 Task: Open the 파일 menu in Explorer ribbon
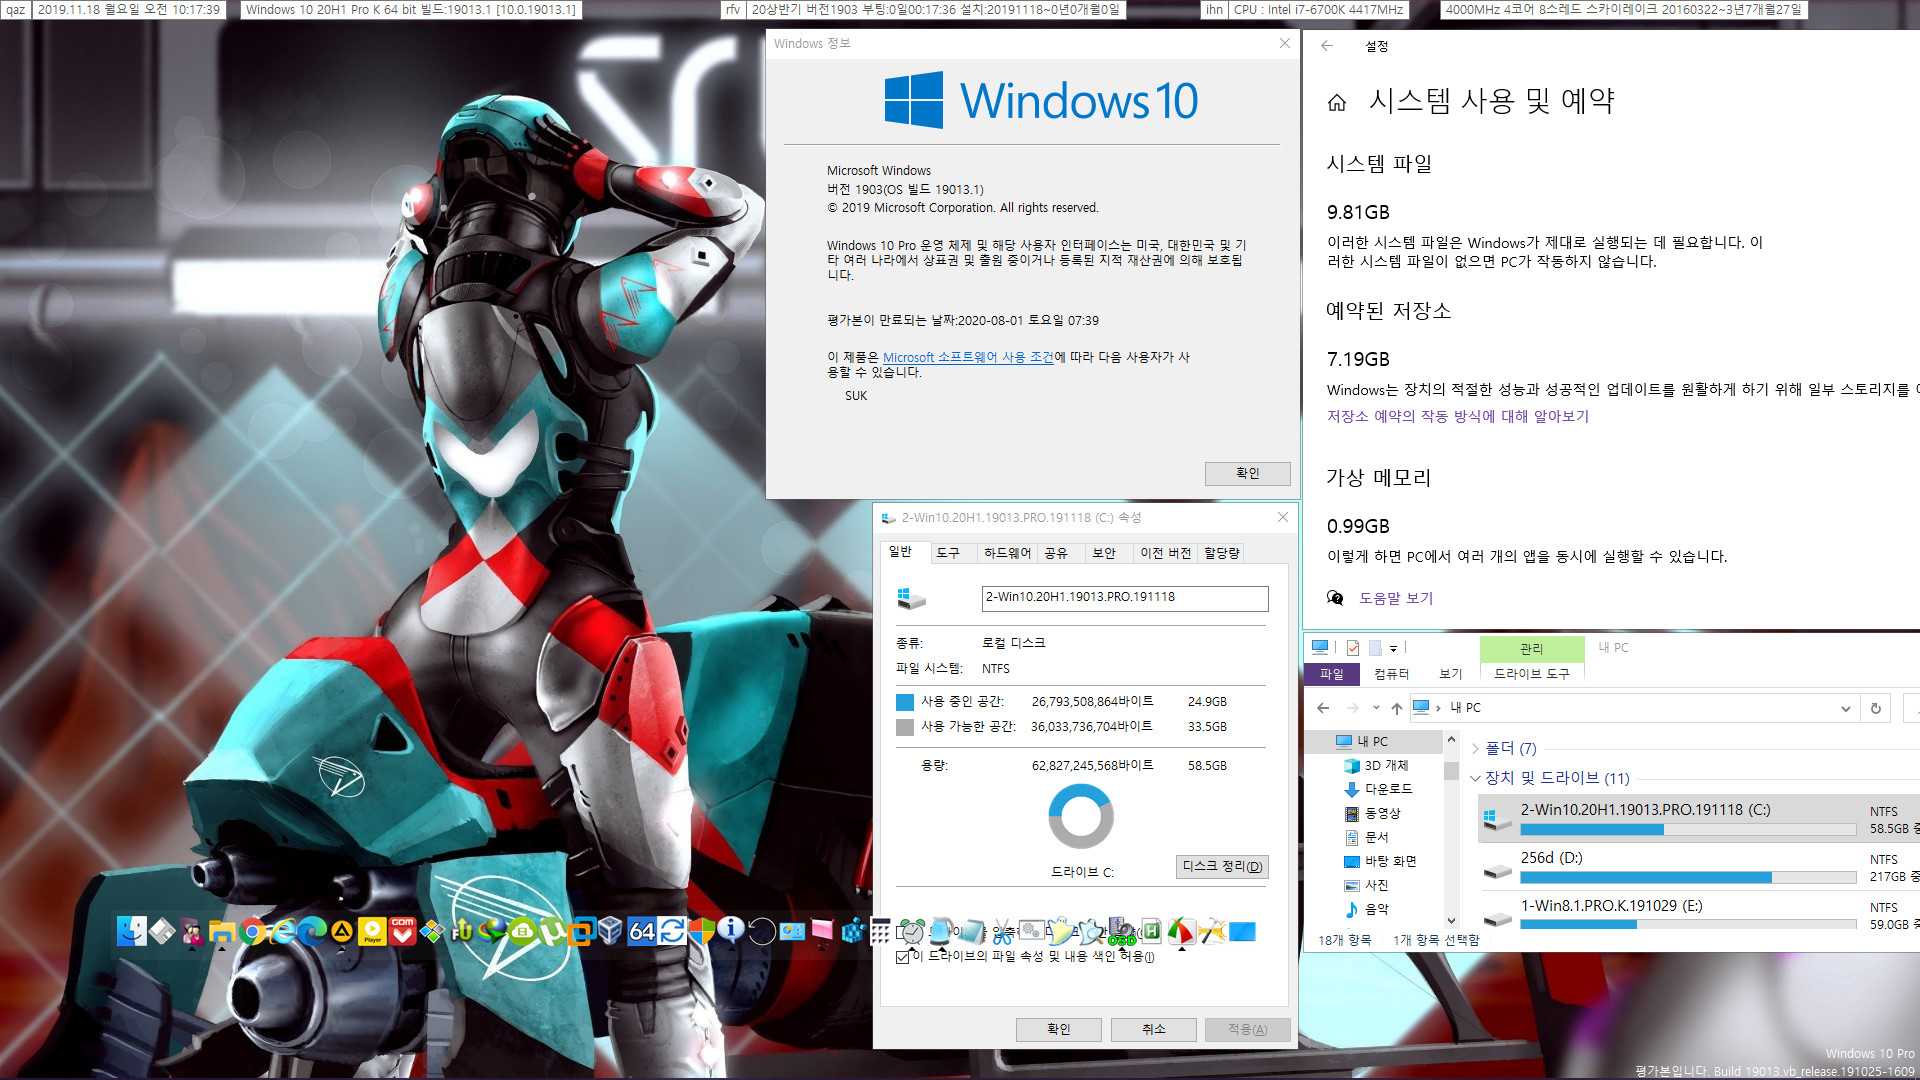(x=1332, y=674)
